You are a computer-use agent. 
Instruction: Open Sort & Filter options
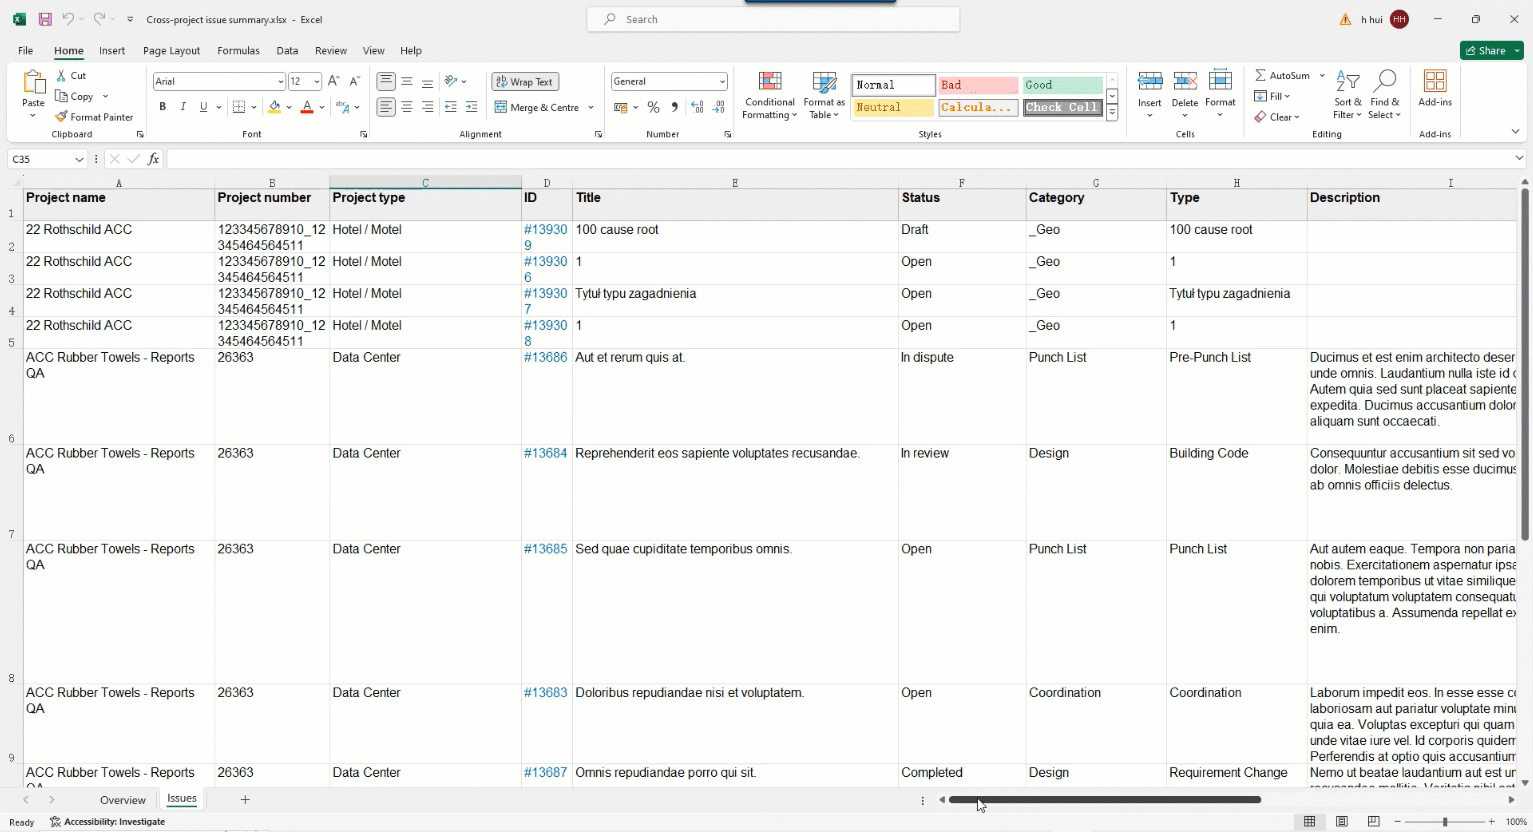1347,95
